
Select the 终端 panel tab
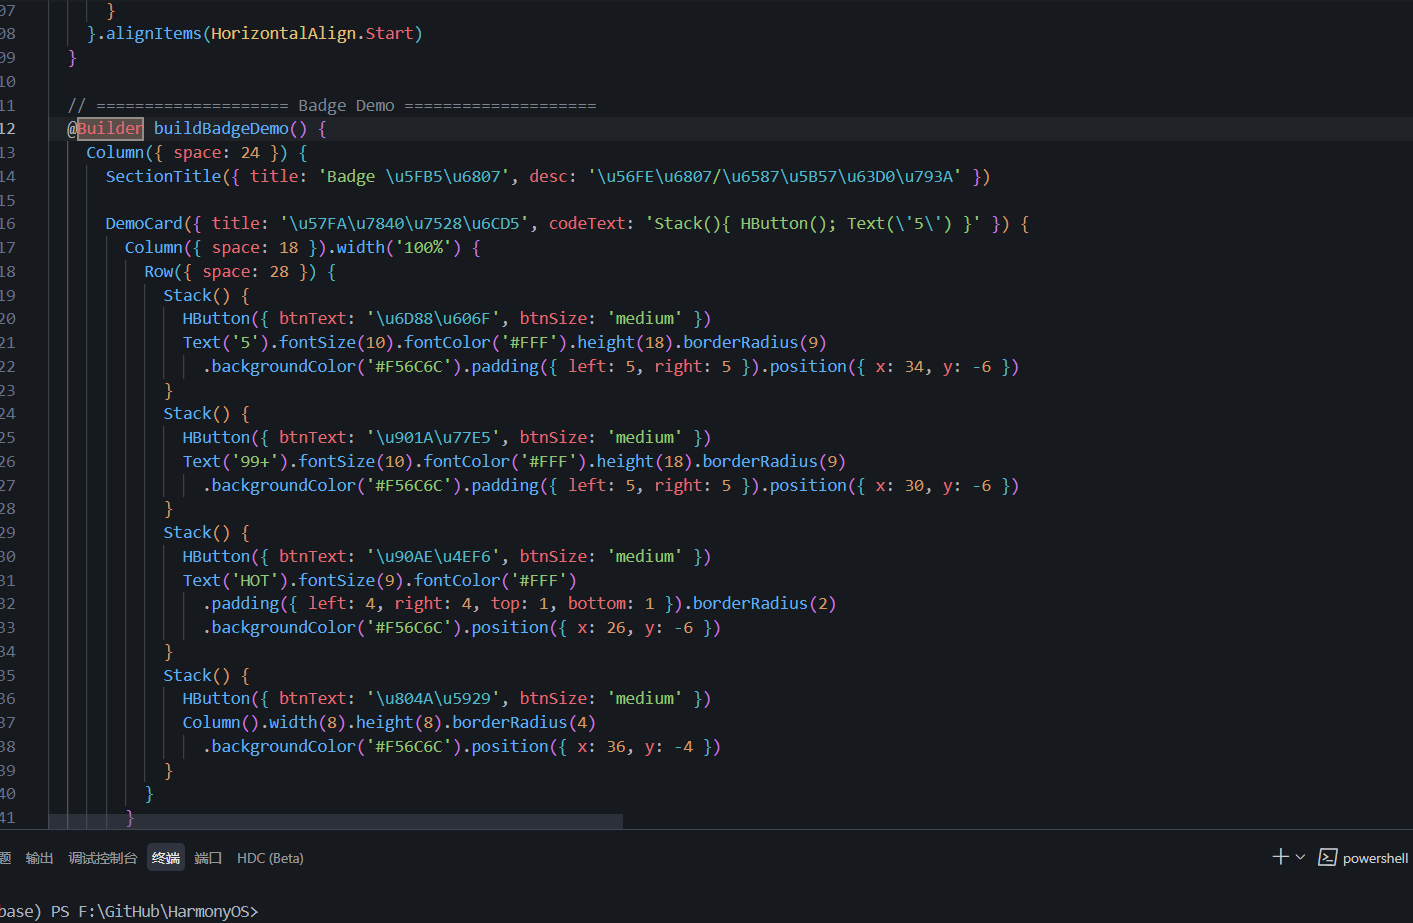point(166,858)
